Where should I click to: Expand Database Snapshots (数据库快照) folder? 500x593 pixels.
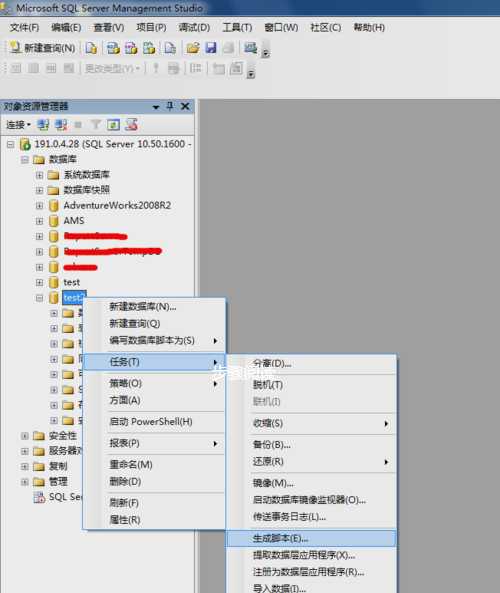[39, 190]
